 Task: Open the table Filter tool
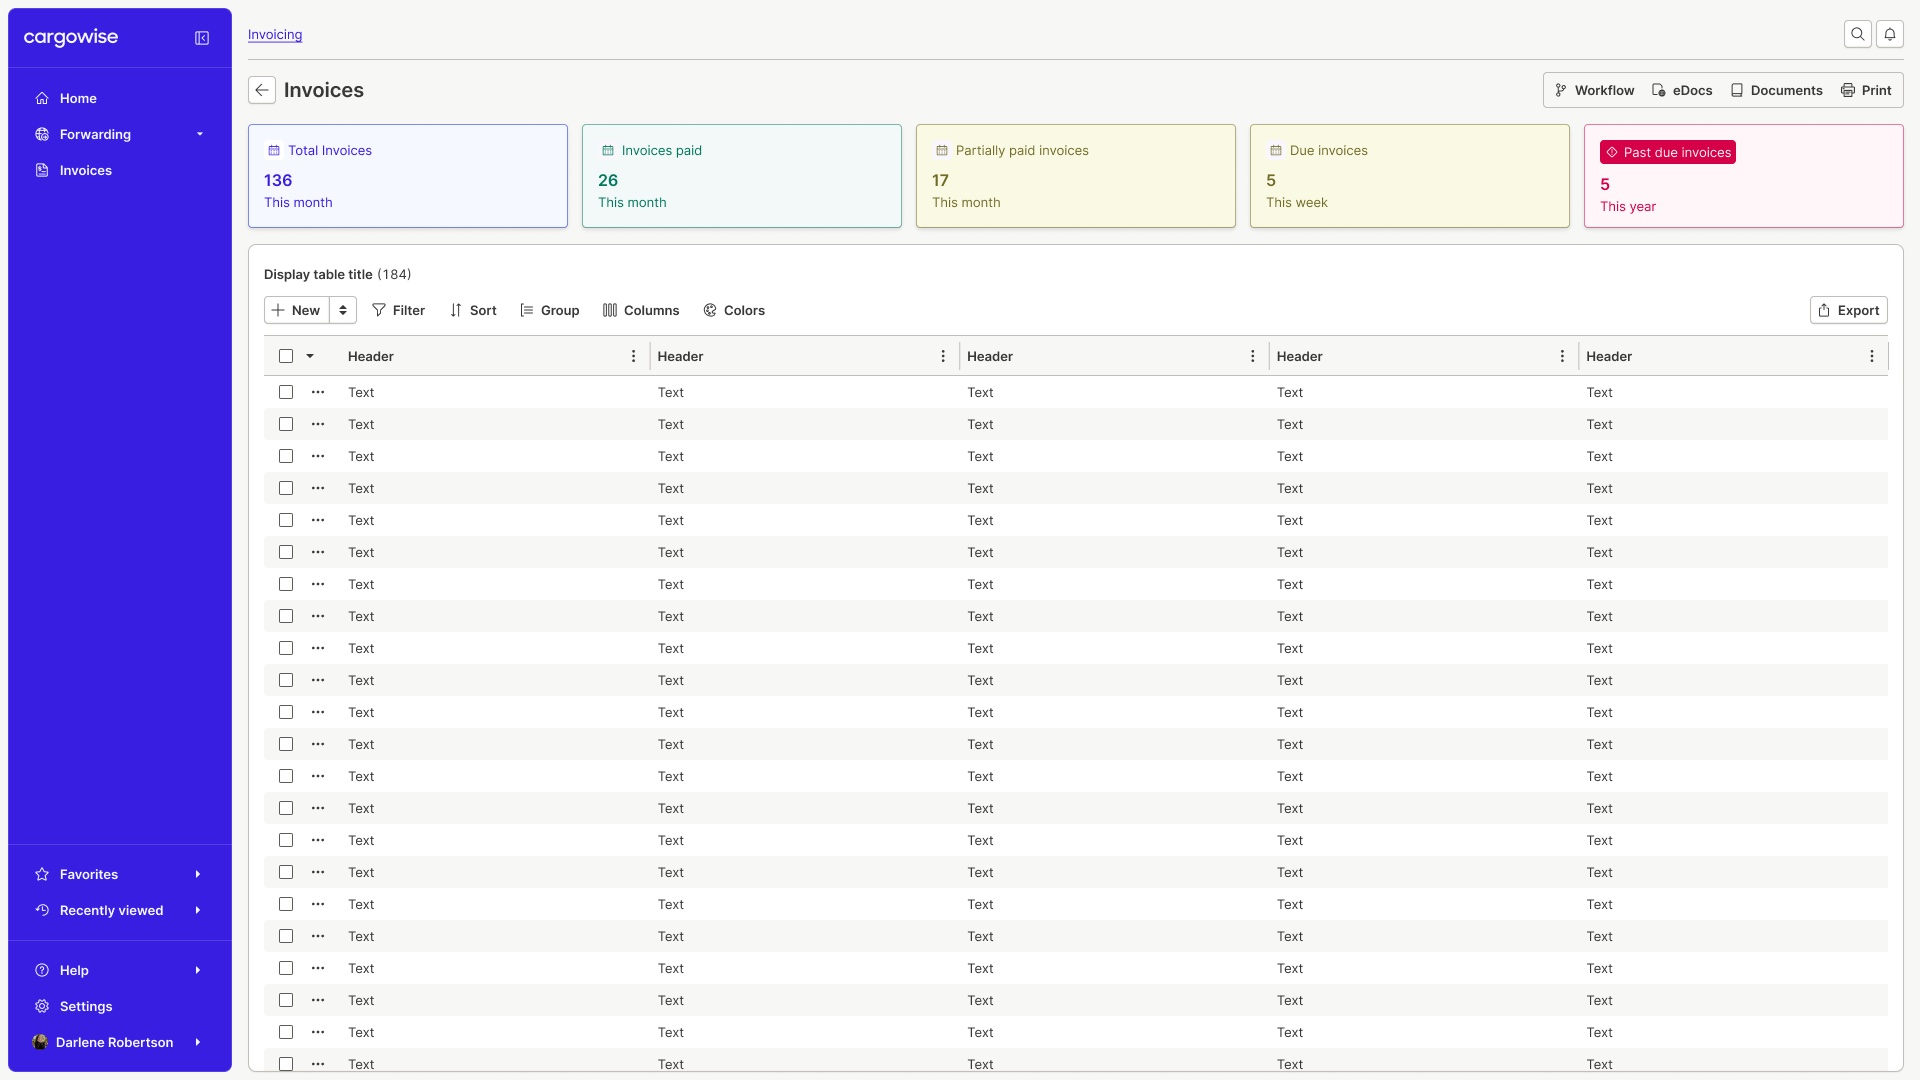[x=398, y=310]
